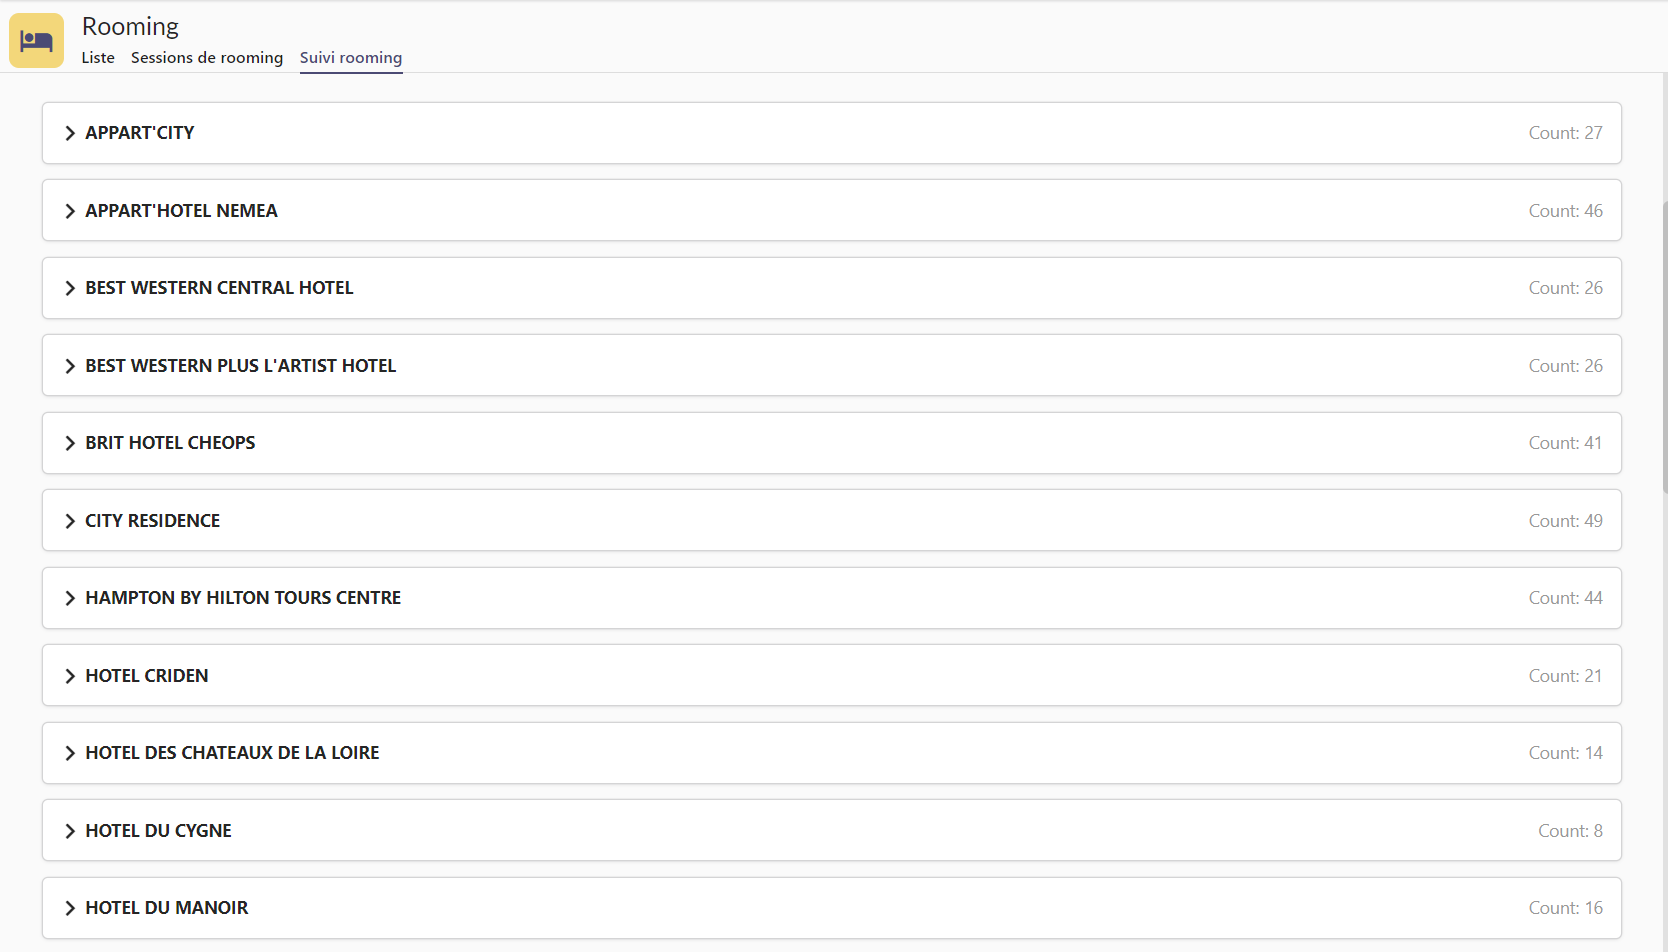This screenshot has width=1668, height=952.
Task: Open the Liste tab
Action: (98, 58)
